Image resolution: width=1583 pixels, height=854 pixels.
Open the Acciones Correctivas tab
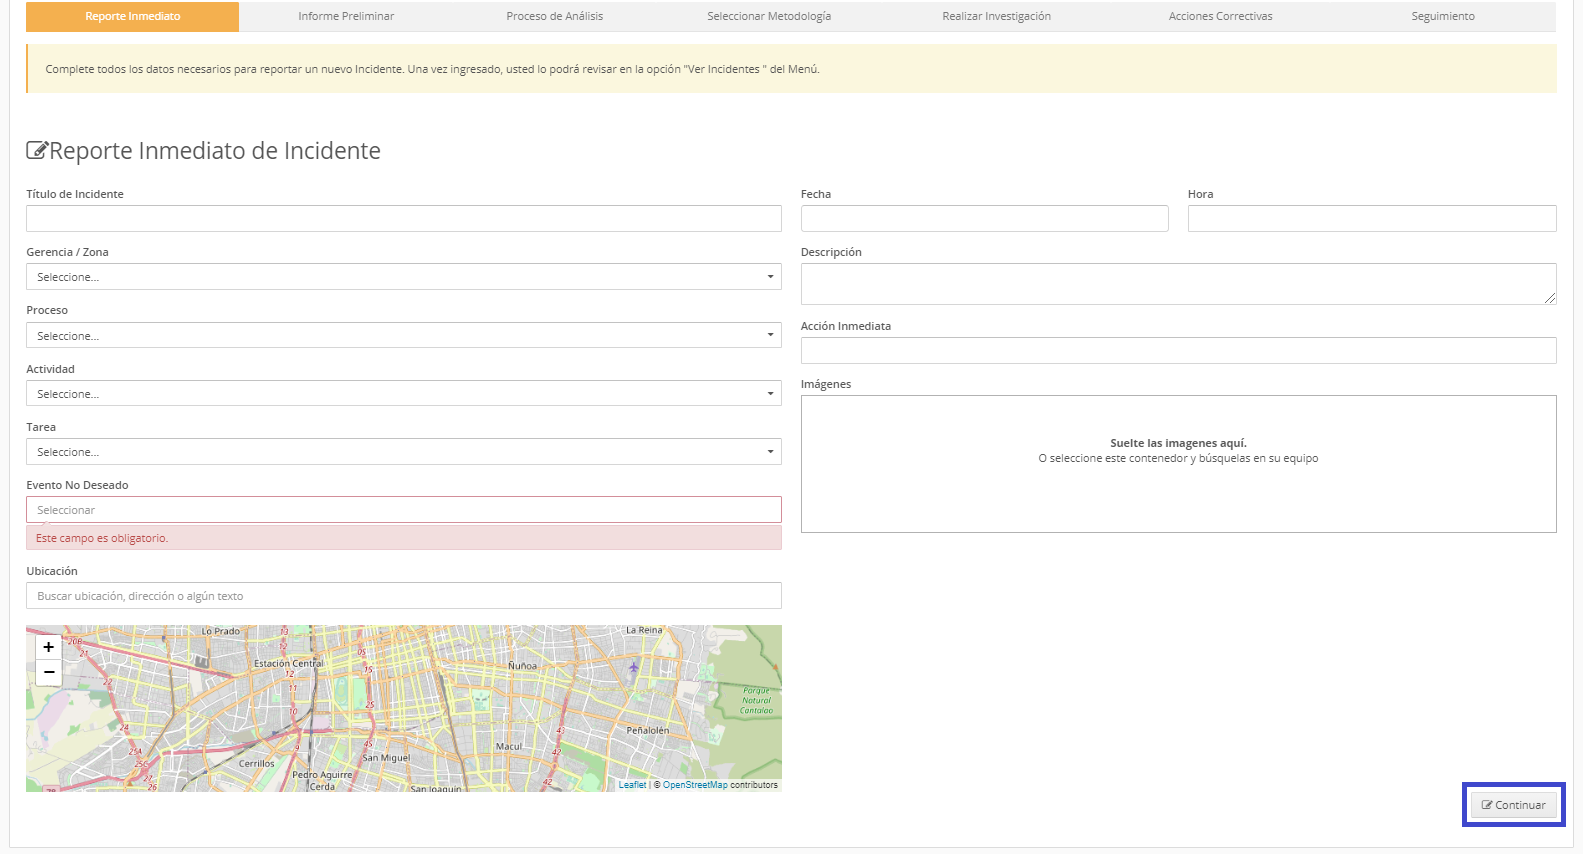1221,16
